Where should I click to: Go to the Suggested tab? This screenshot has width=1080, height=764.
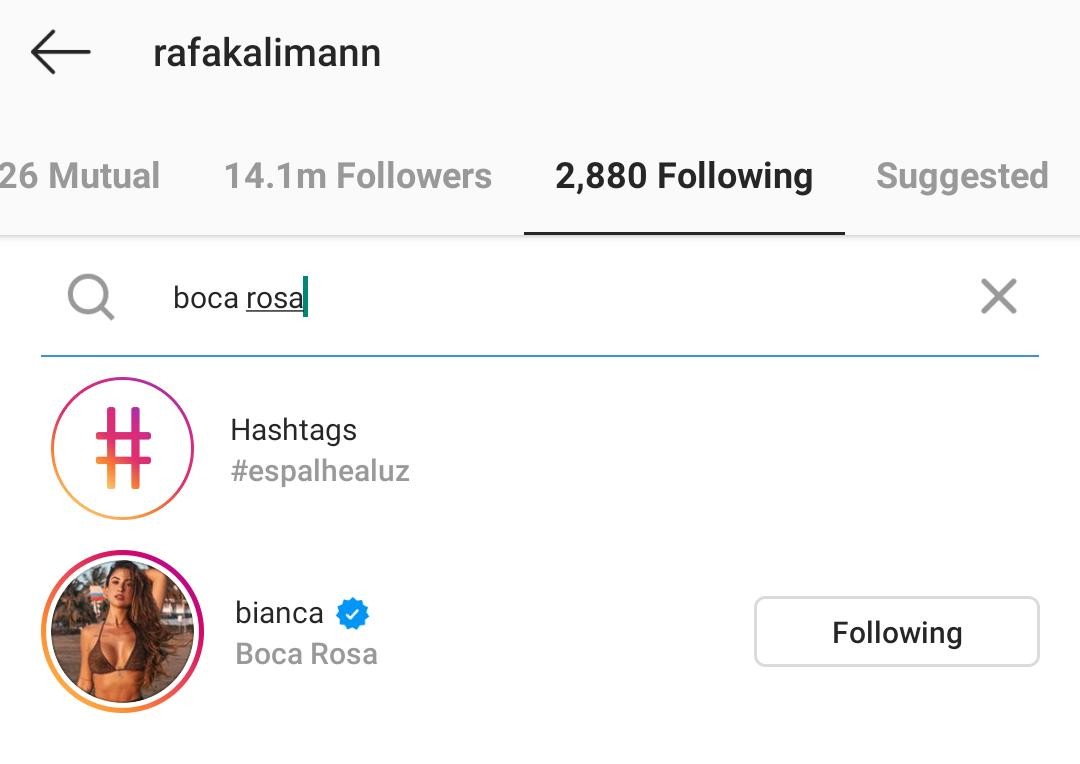[962, 176]
